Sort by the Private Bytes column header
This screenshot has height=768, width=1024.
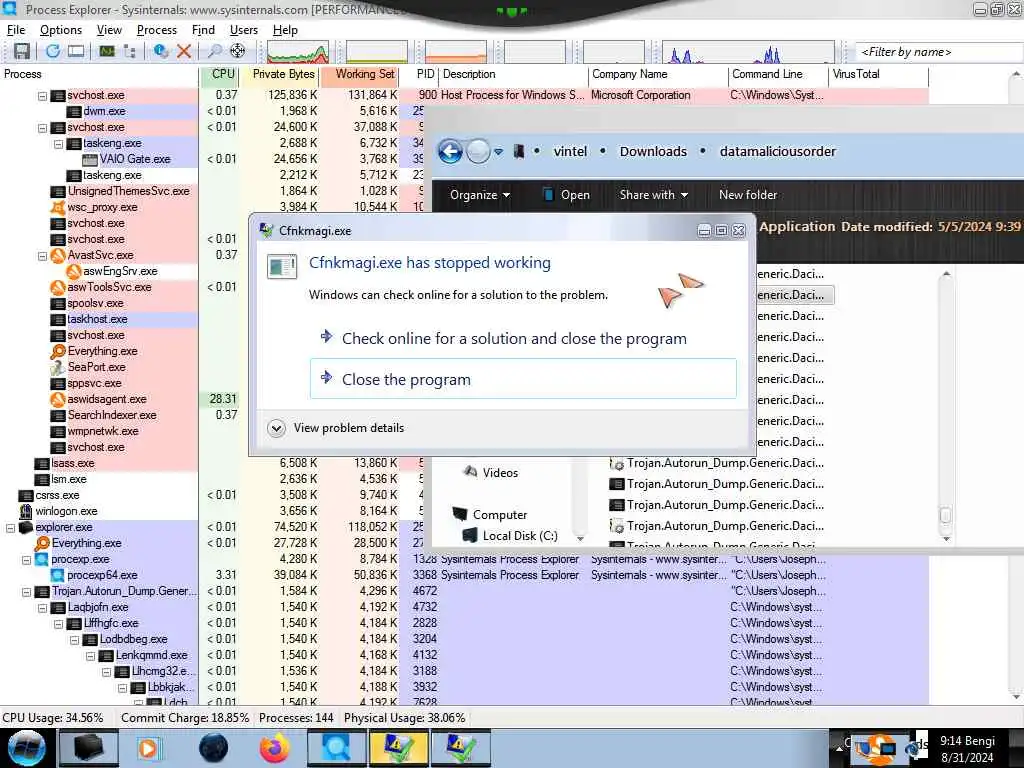coord(279,74)
